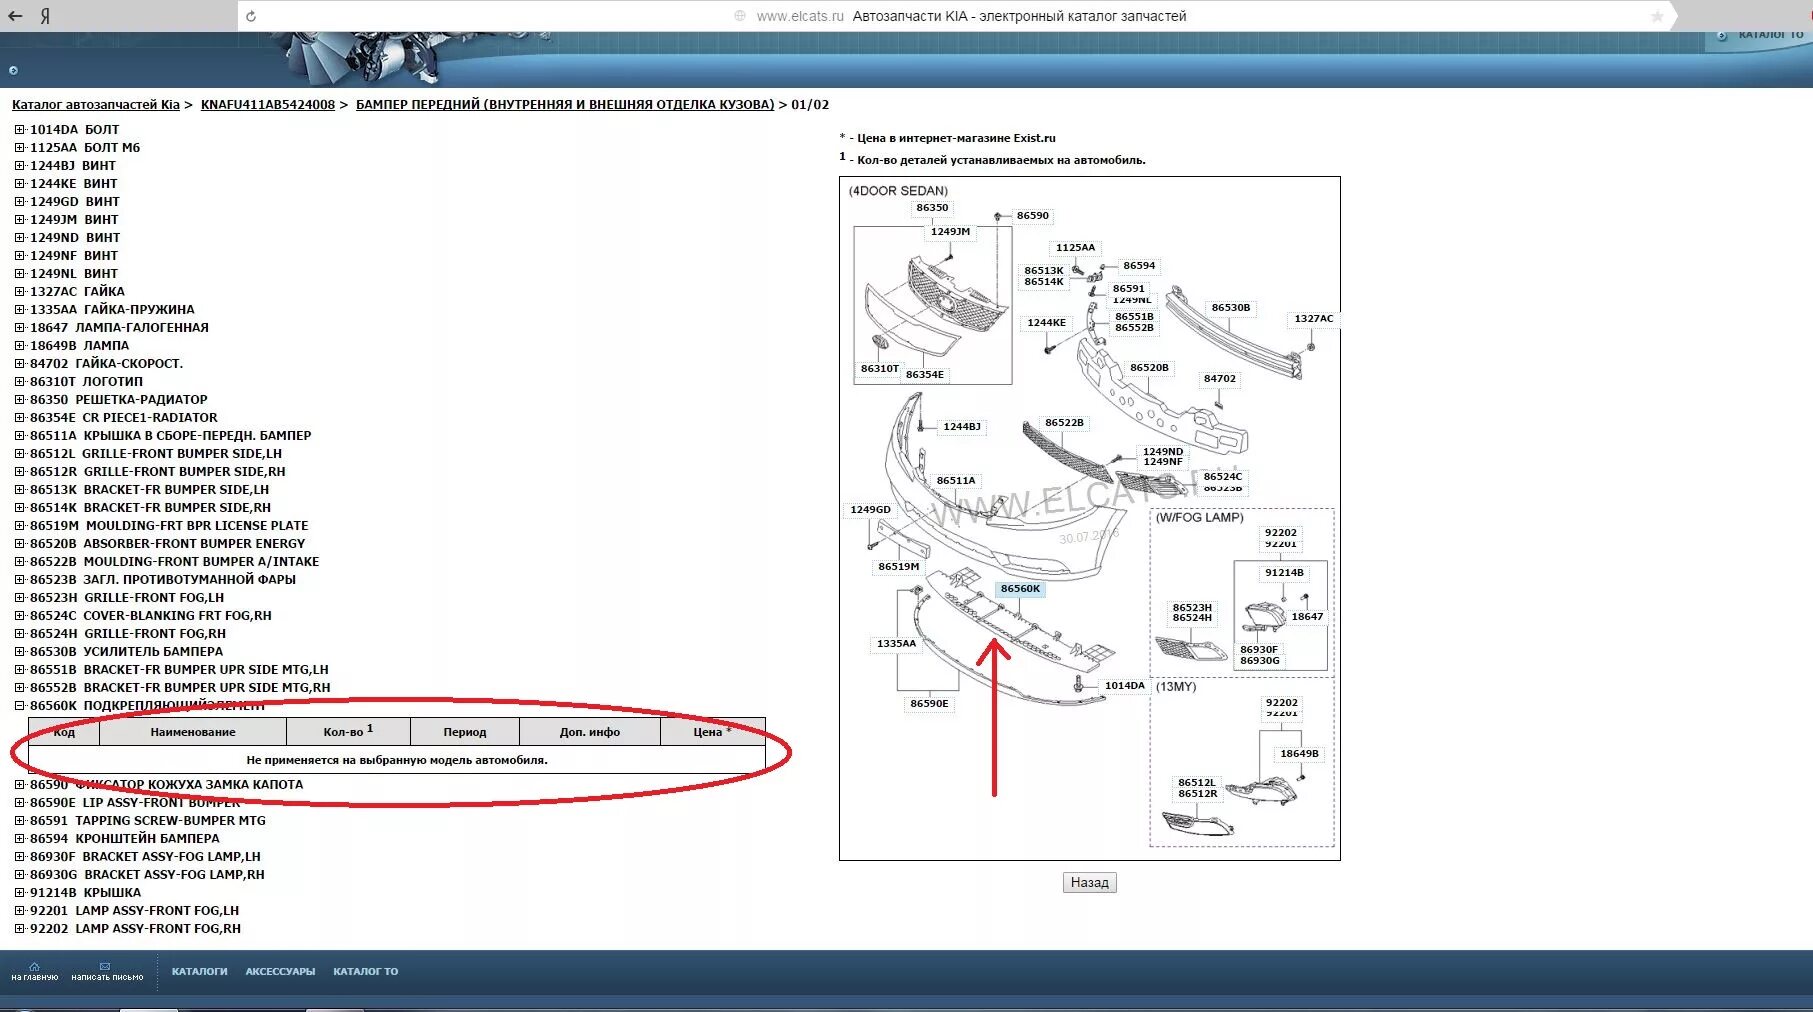Click diagram callout label 1125AA
This screenshot has width=1813, height=1012.
[1075, 248]
